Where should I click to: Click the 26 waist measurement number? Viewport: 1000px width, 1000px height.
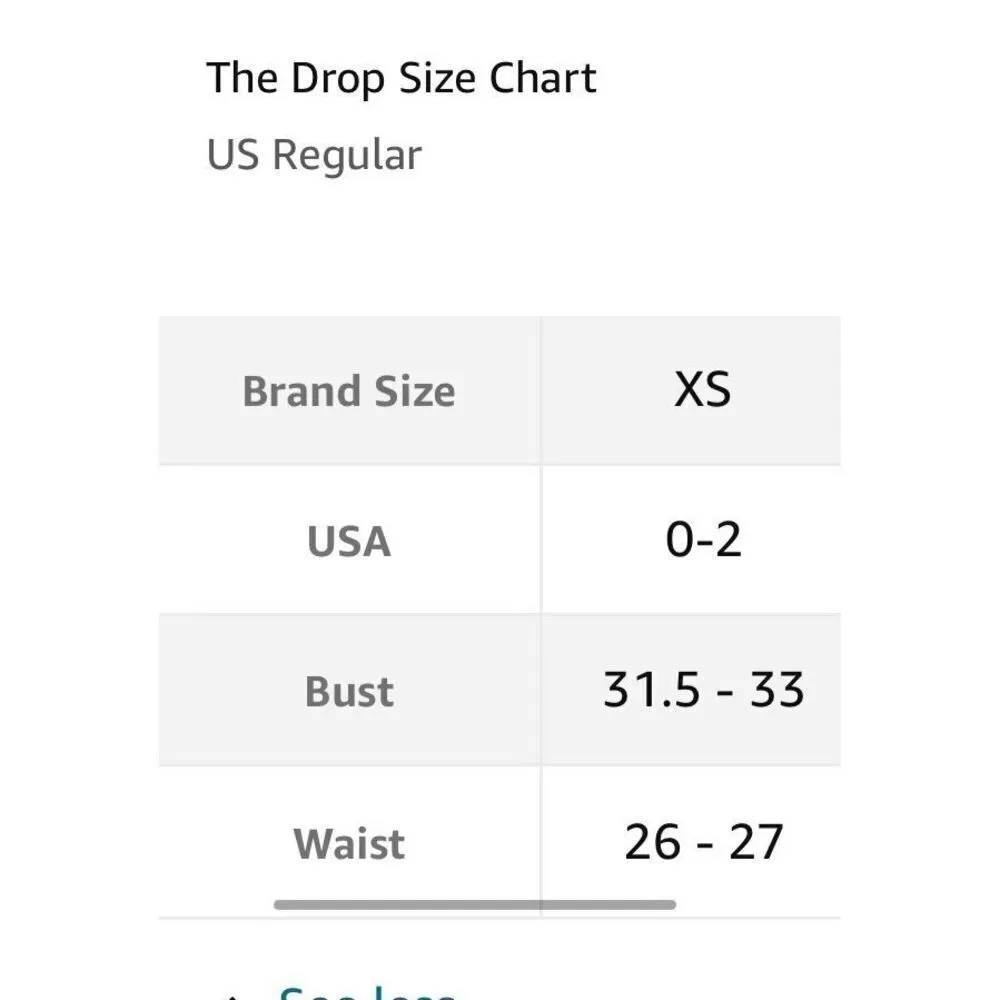click(x=652, y=842)
